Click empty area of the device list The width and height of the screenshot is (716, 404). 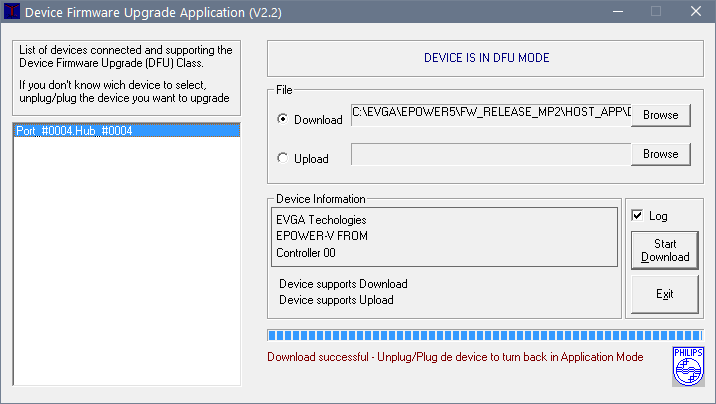coord(126,260)
